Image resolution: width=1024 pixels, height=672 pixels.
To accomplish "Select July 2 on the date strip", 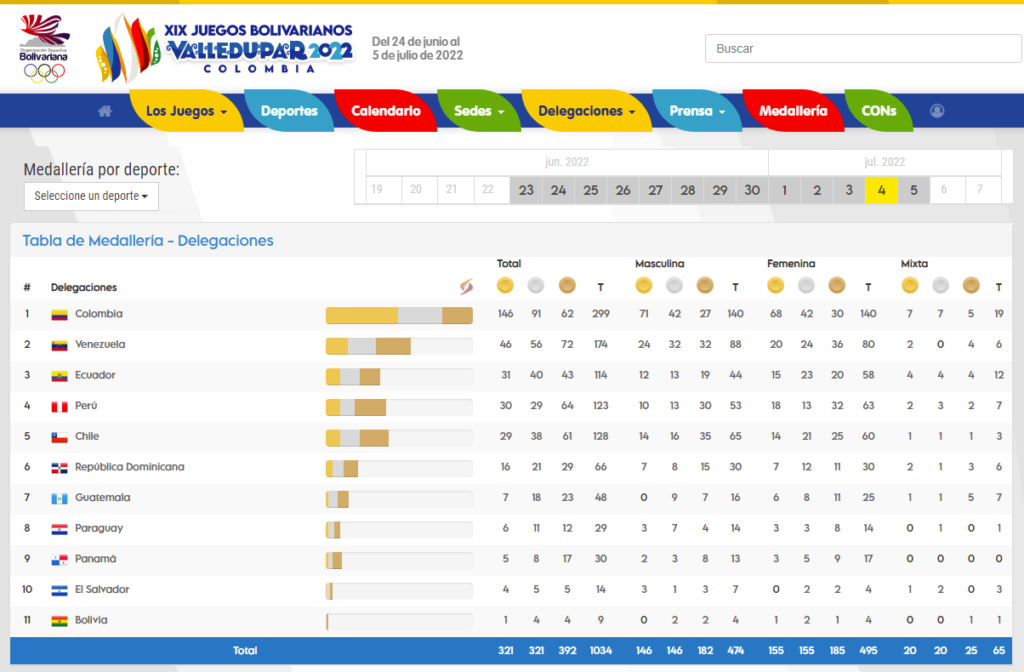I will coord(816,190).
